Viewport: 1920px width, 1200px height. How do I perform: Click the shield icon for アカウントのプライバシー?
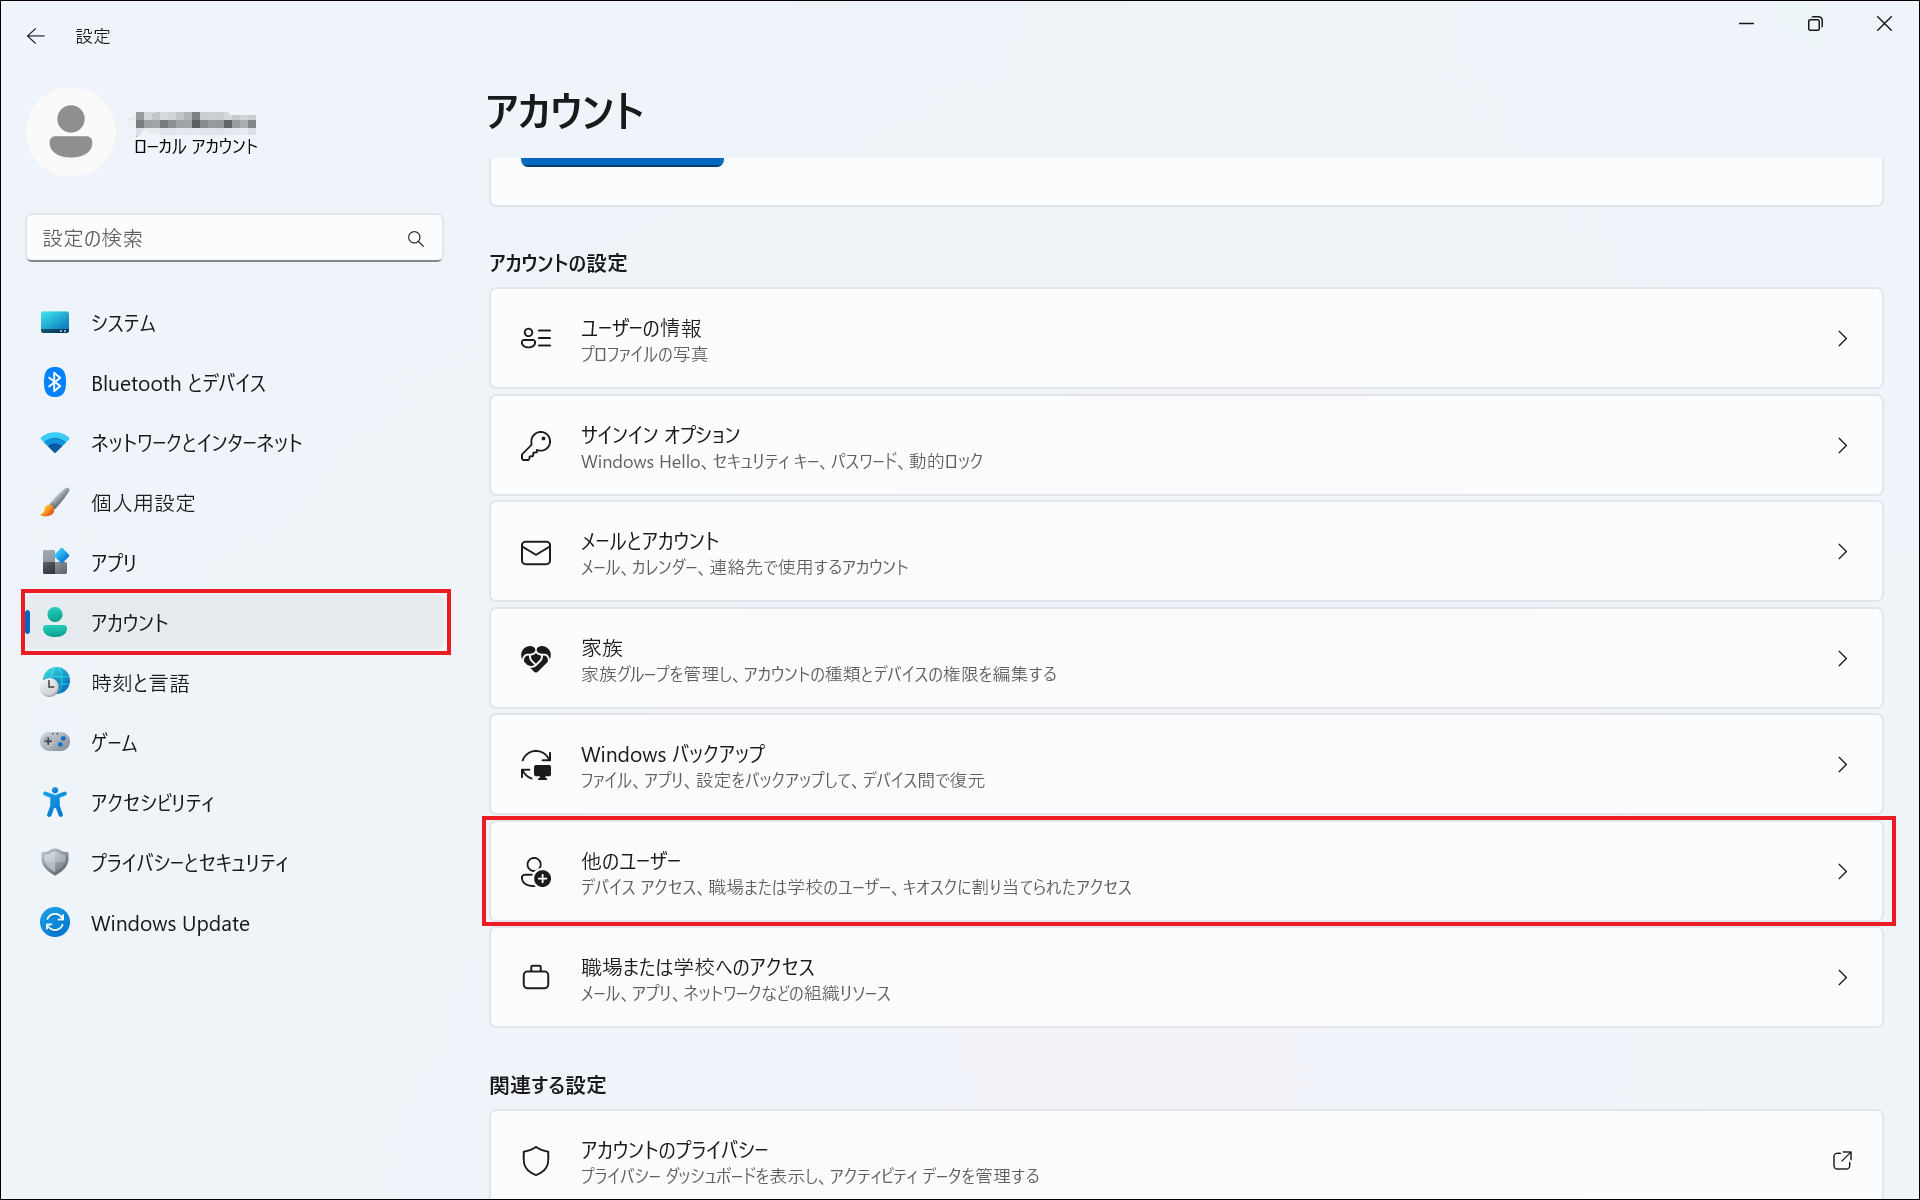(536, 1161)
